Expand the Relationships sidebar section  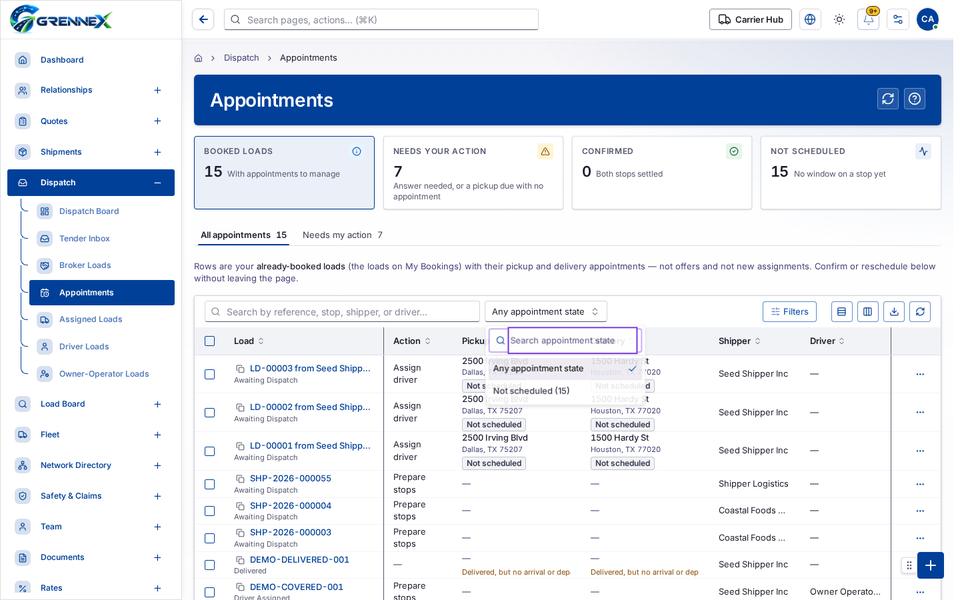[x=157, y=90]
